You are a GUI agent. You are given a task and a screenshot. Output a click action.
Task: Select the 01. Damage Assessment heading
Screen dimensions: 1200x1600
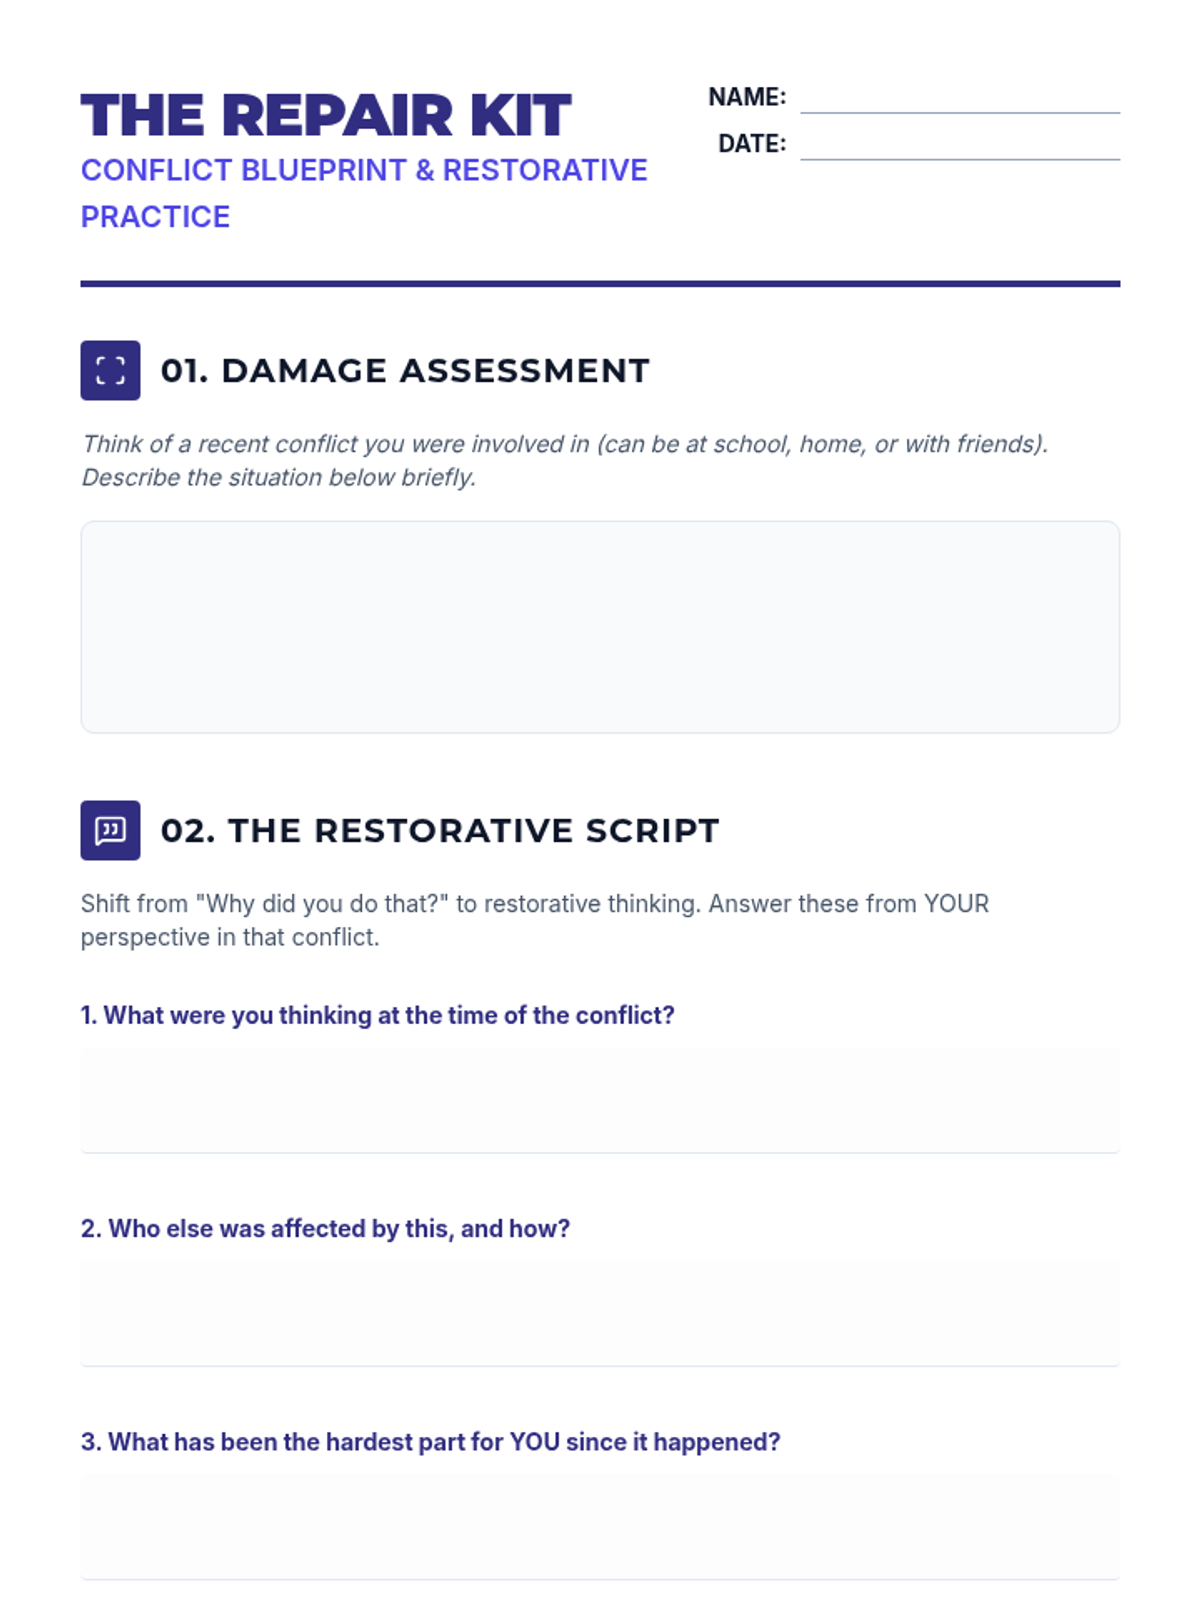pos(405,371)
